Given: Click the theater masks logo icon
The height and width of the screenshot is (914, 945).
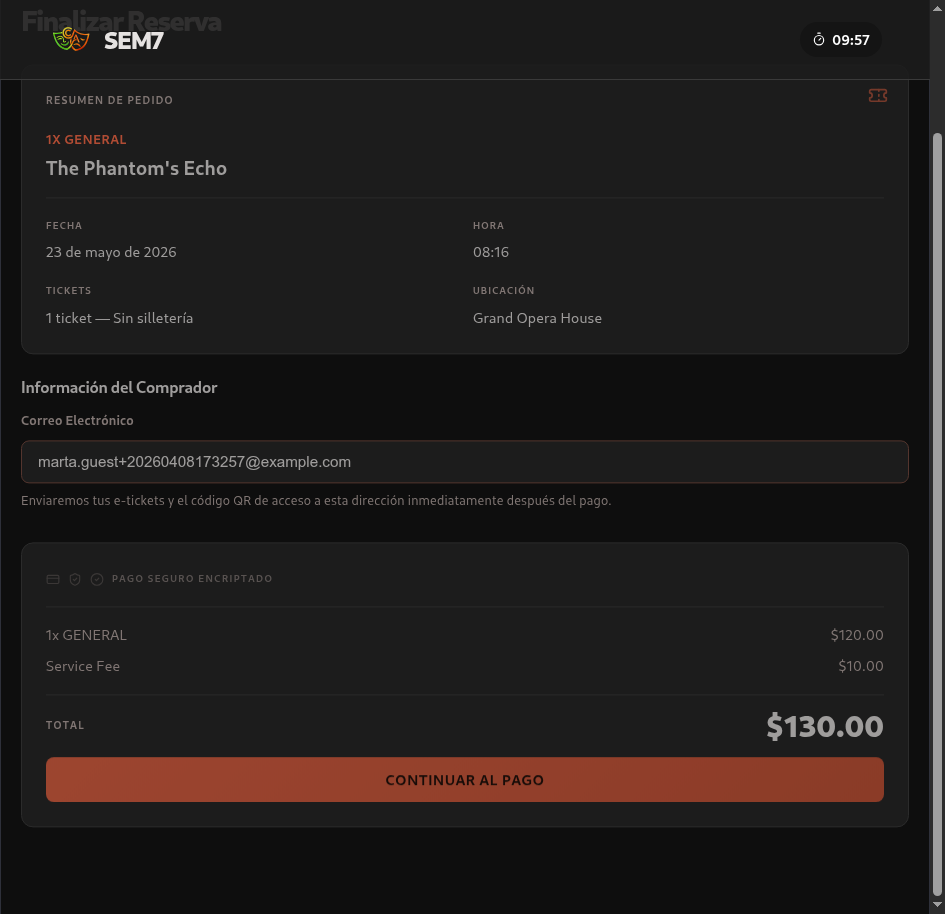Looking at the screenshot, I should 71,40.
